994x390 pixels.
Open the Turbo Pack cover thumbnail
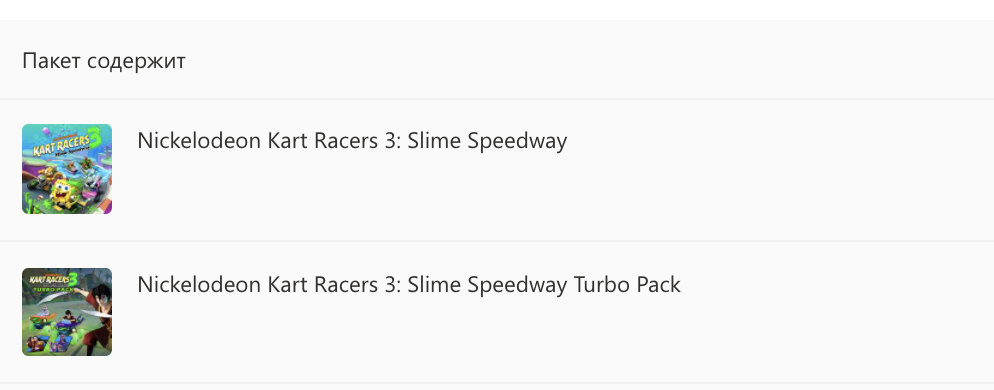point(67,311)
